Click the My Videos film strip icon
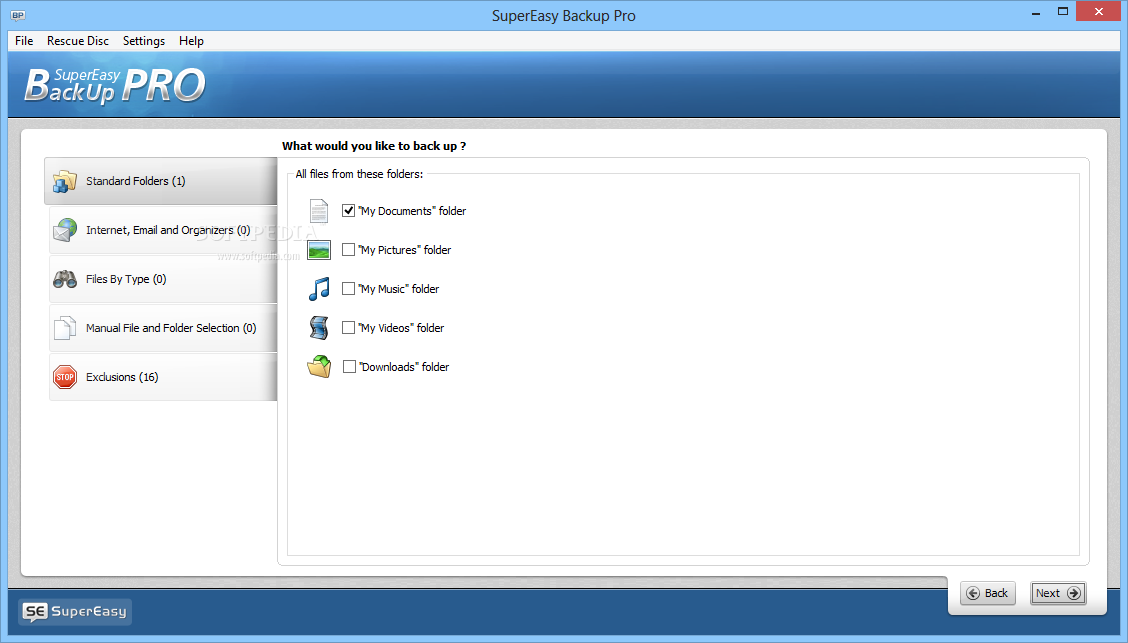1128x643 pixels. [x=319, y=327]
